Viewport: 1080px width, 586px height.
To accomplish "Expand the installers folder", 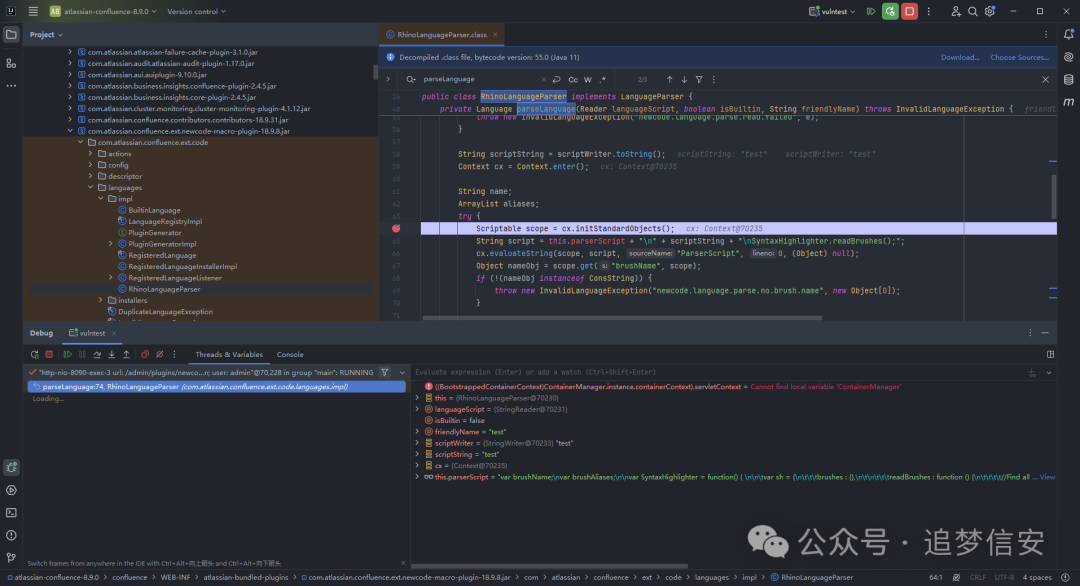I will pyautogui.click(x=101, y=300).
